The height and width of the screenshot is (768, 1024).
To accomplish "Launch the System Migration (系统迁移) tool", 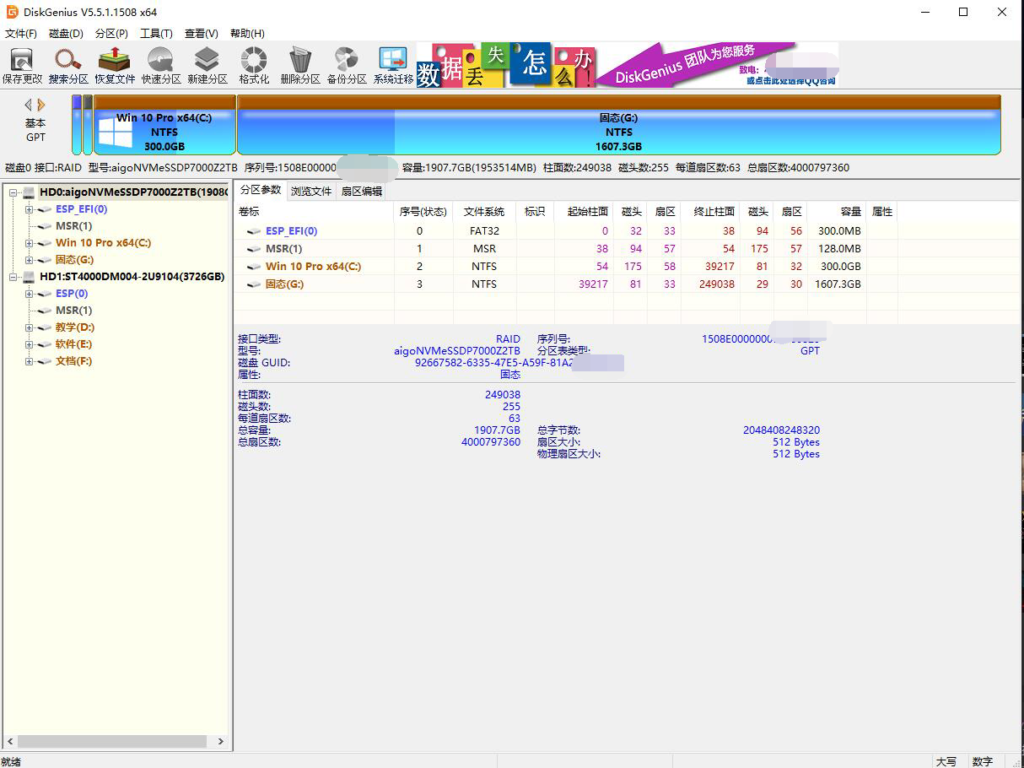I will (x=393, y=65).
